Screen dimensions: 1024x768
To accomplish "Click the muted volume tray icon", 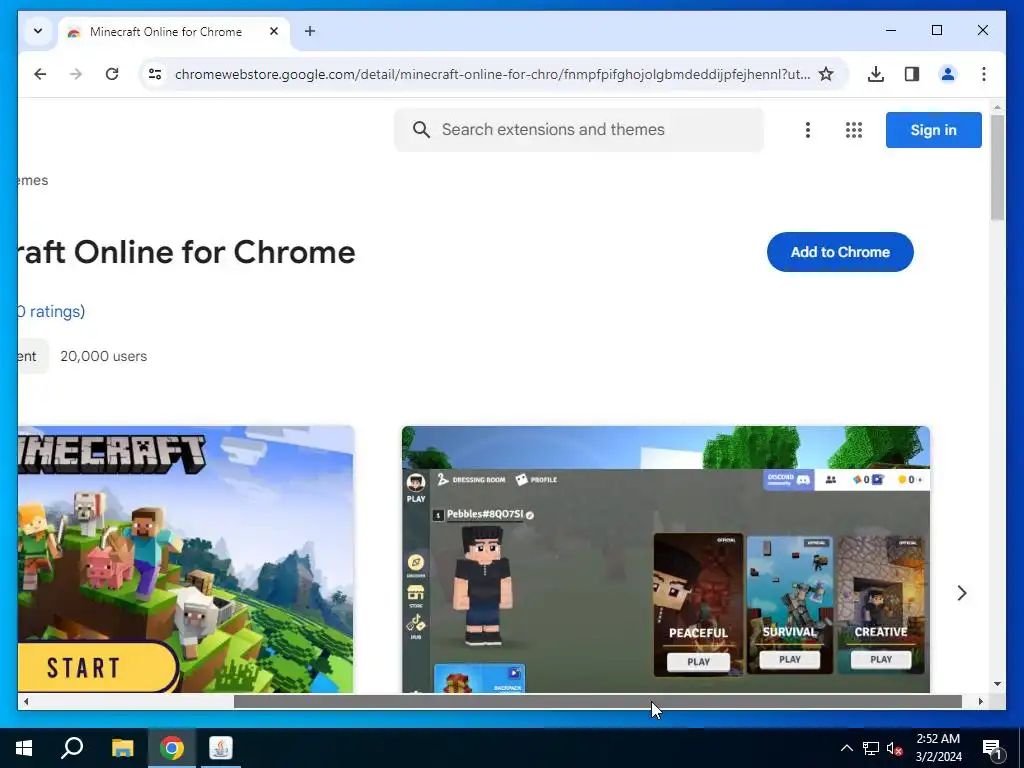I will point(895,748).
